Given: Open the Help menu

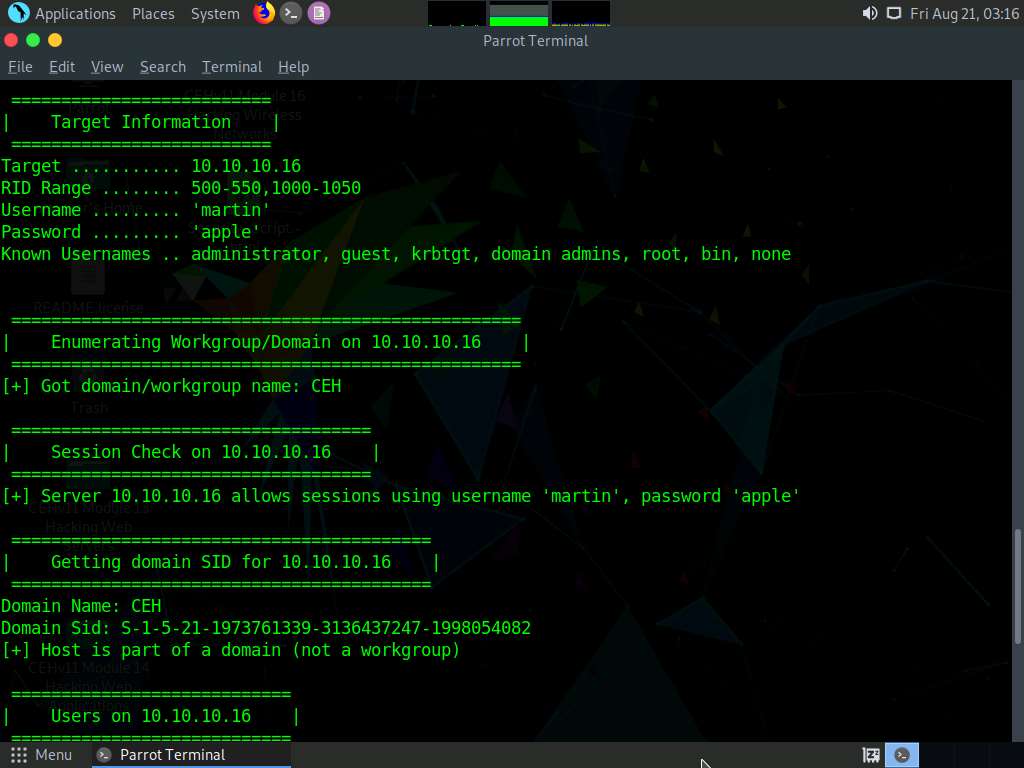Looking at the screenshot, I should (293, 67).
